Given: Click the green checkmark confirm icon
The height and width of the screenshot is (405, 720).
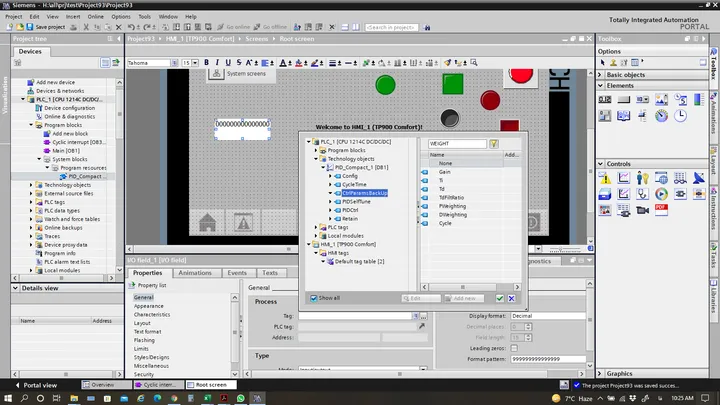Looking at the screenshot, I should (500, 298).
